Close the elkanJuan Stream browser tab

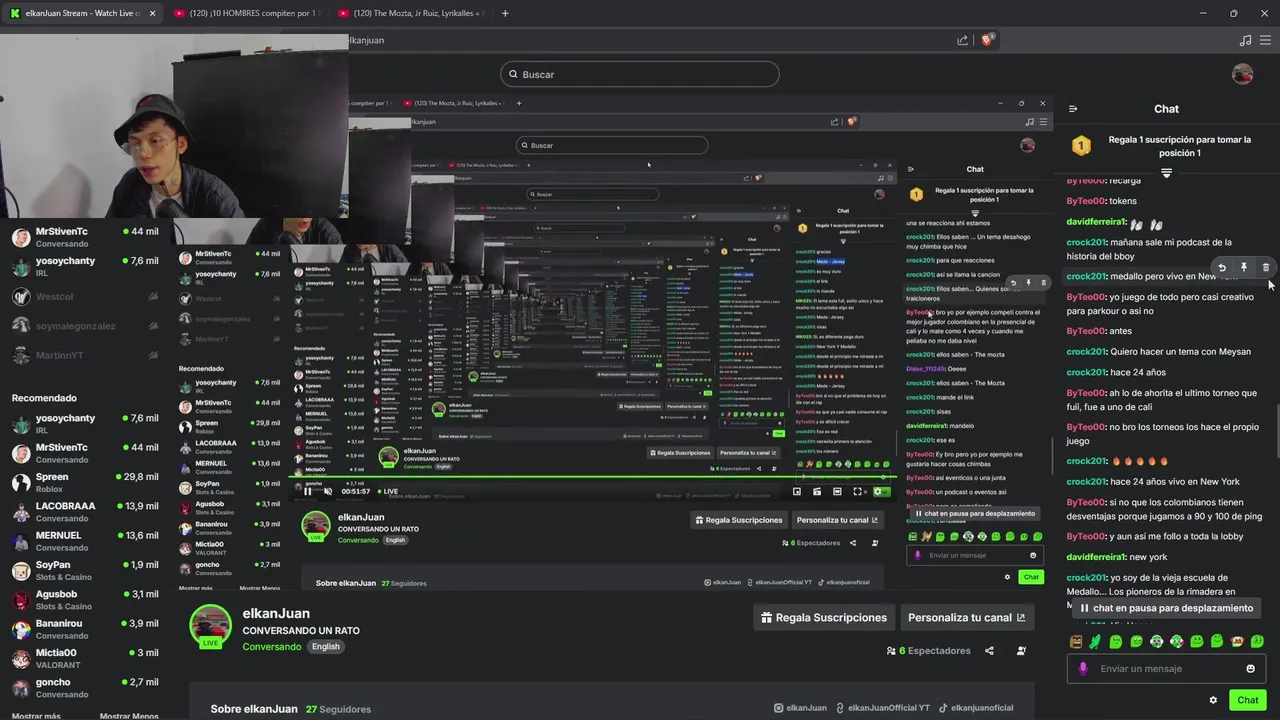coord(151,13)
